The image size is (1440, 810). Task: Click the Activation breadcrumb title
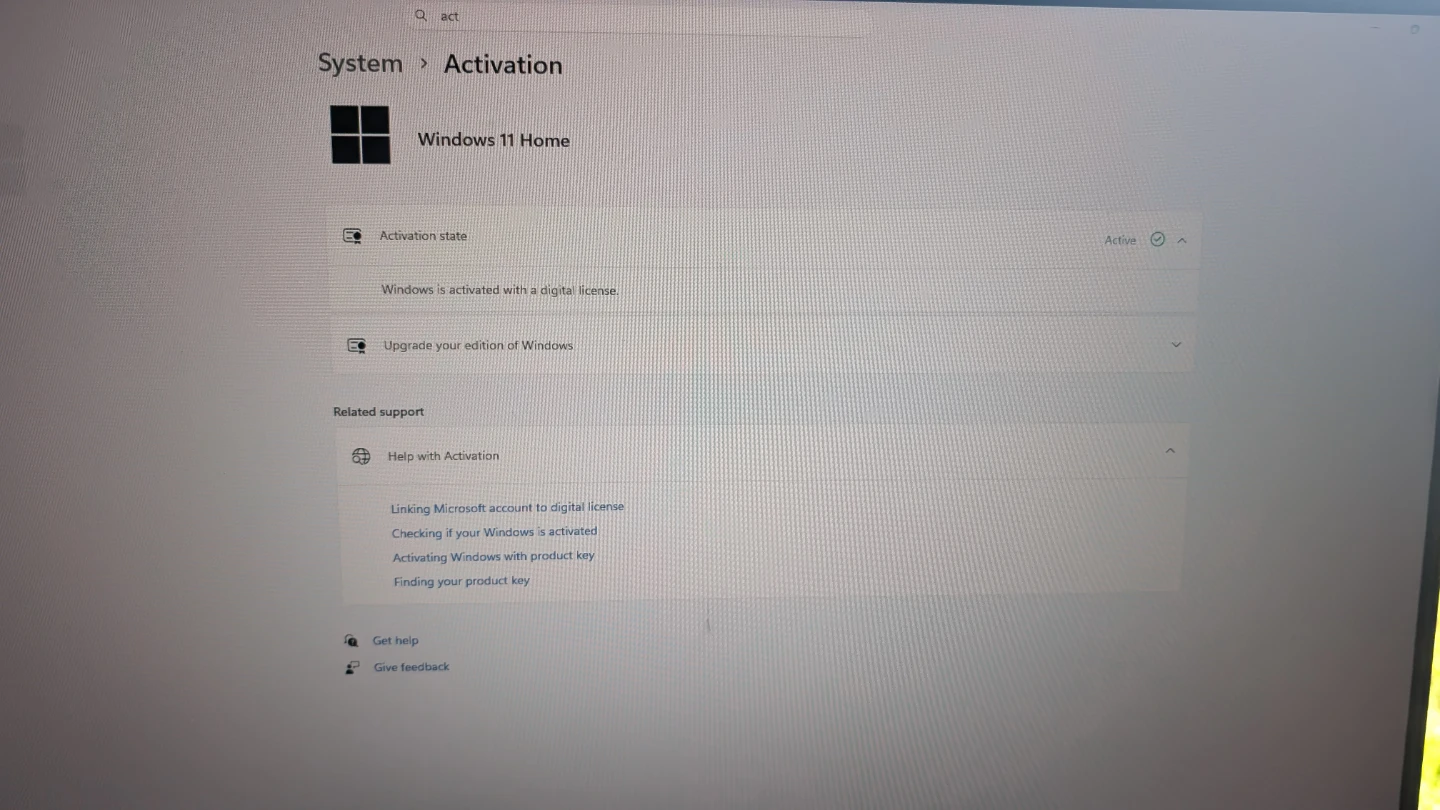point(503,65)
